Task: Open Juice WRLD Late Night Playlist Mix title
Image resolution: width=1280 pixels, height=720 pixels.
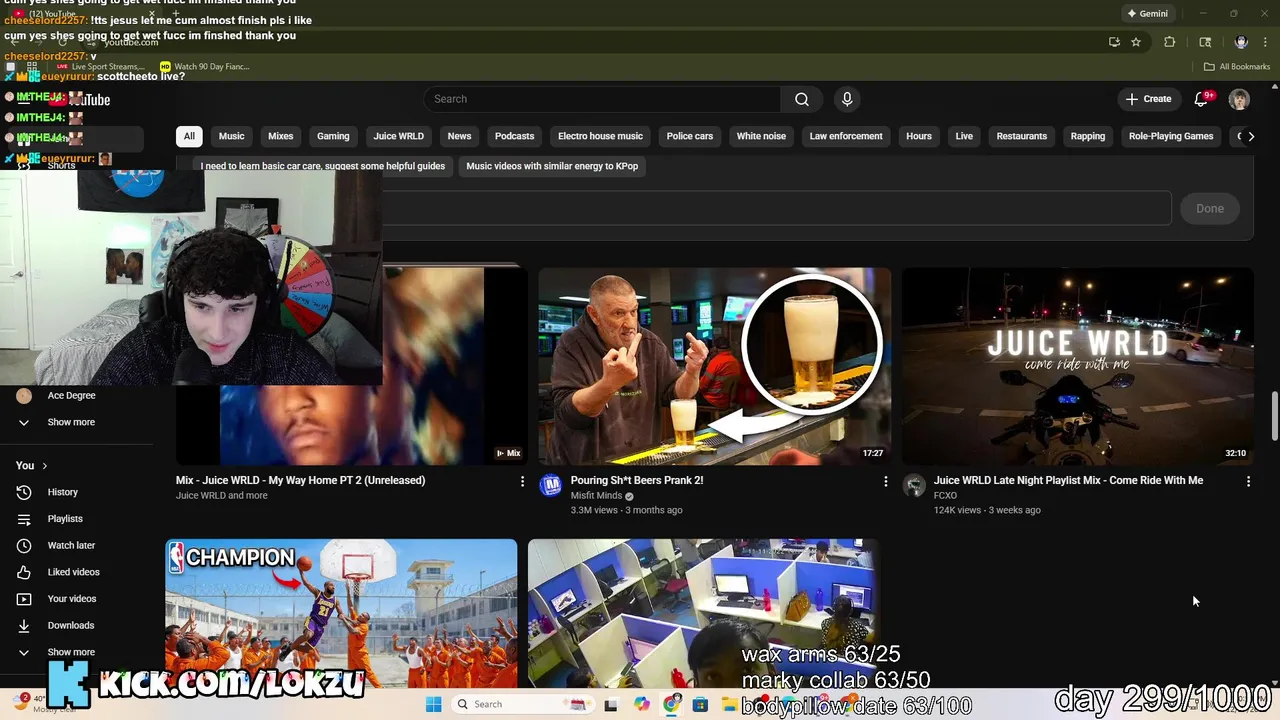Action: coord(1068,480)
